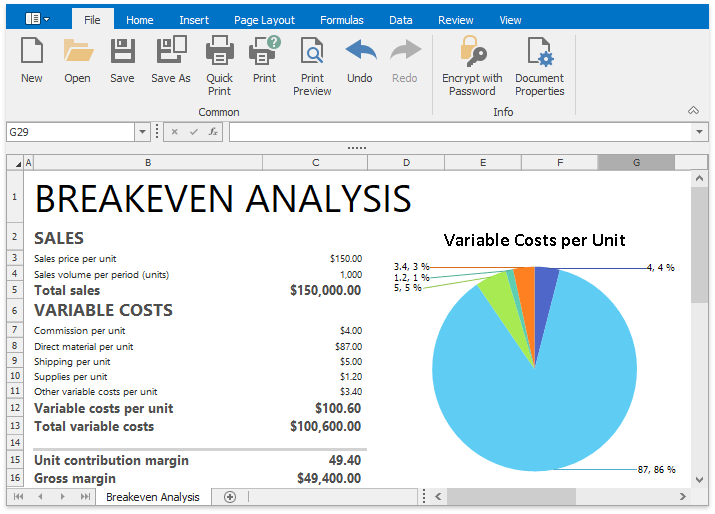The image size is (715, 514).
Task: Click the 87, 86 % pie data label
Action: pyautogui.click(x=656, y=469)
